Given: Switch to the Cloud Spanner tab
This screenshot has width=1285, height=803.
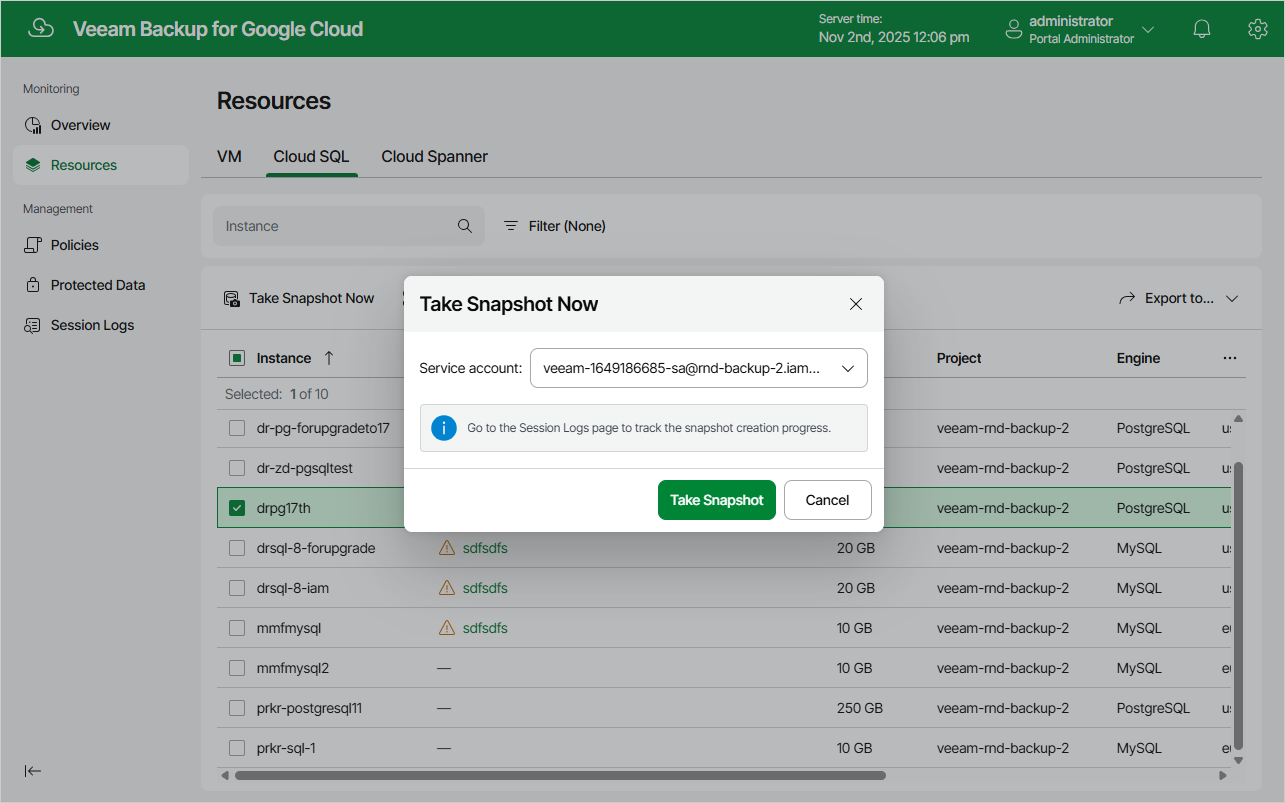Looking at the screenshot, I should click(434, 157).
